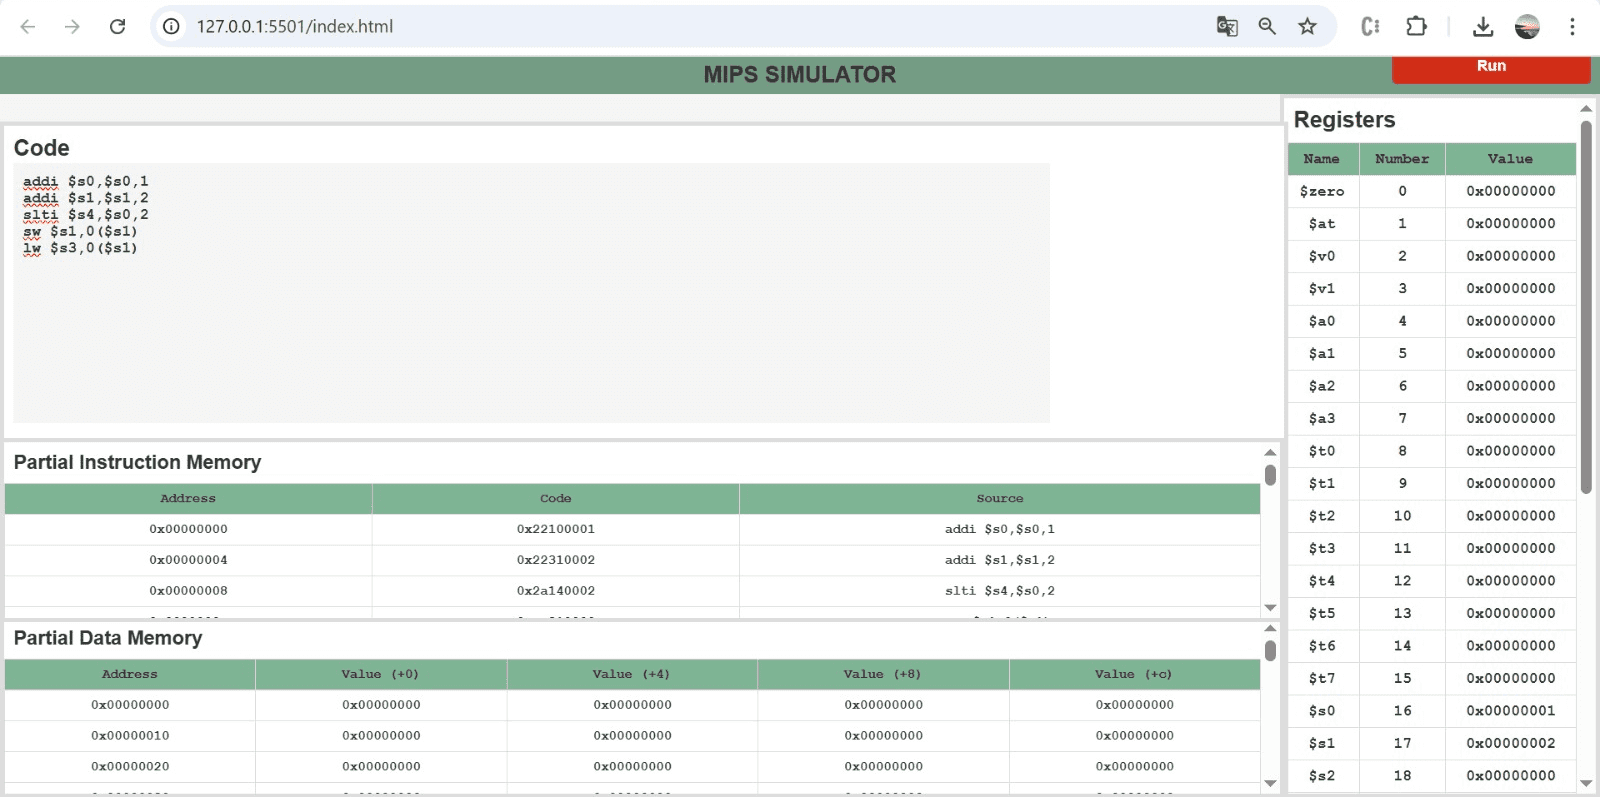The height and width of the screenshot is (797, 1600).
Task: Select the $s2 register name
Action: [x=1322, y=776]
